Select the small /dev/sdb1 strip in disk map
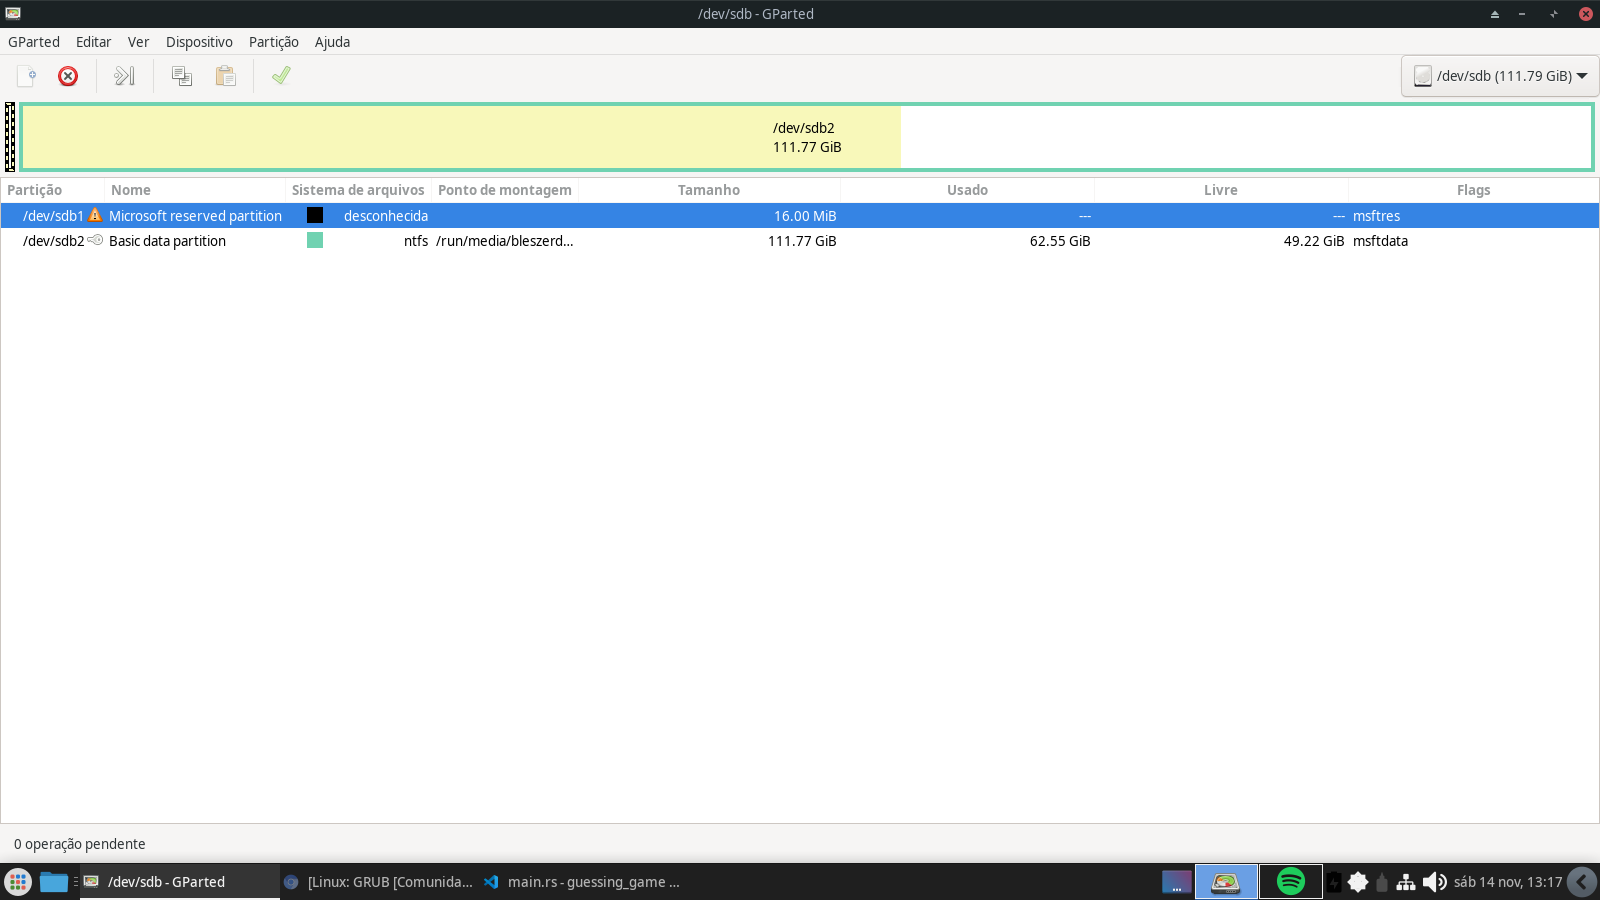1600x900 pixels. point(10,137)
